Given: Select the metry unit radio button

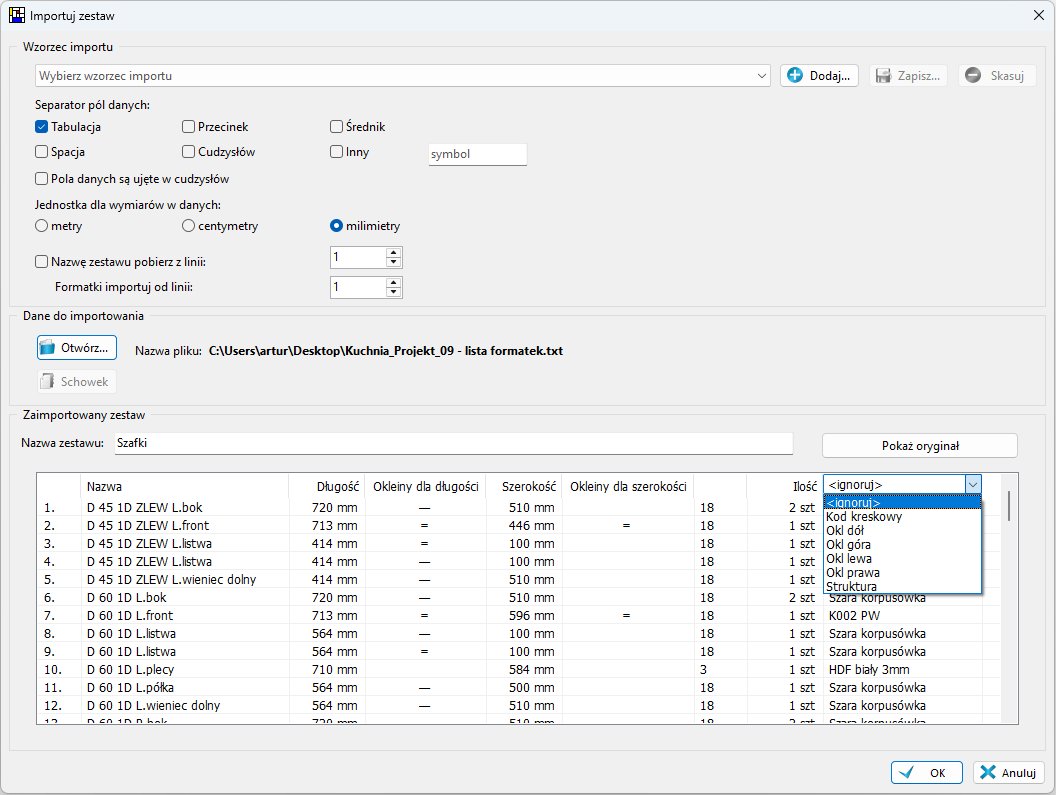Looking at the screenshot, I should pyautogui.click(x=42, y=226).
